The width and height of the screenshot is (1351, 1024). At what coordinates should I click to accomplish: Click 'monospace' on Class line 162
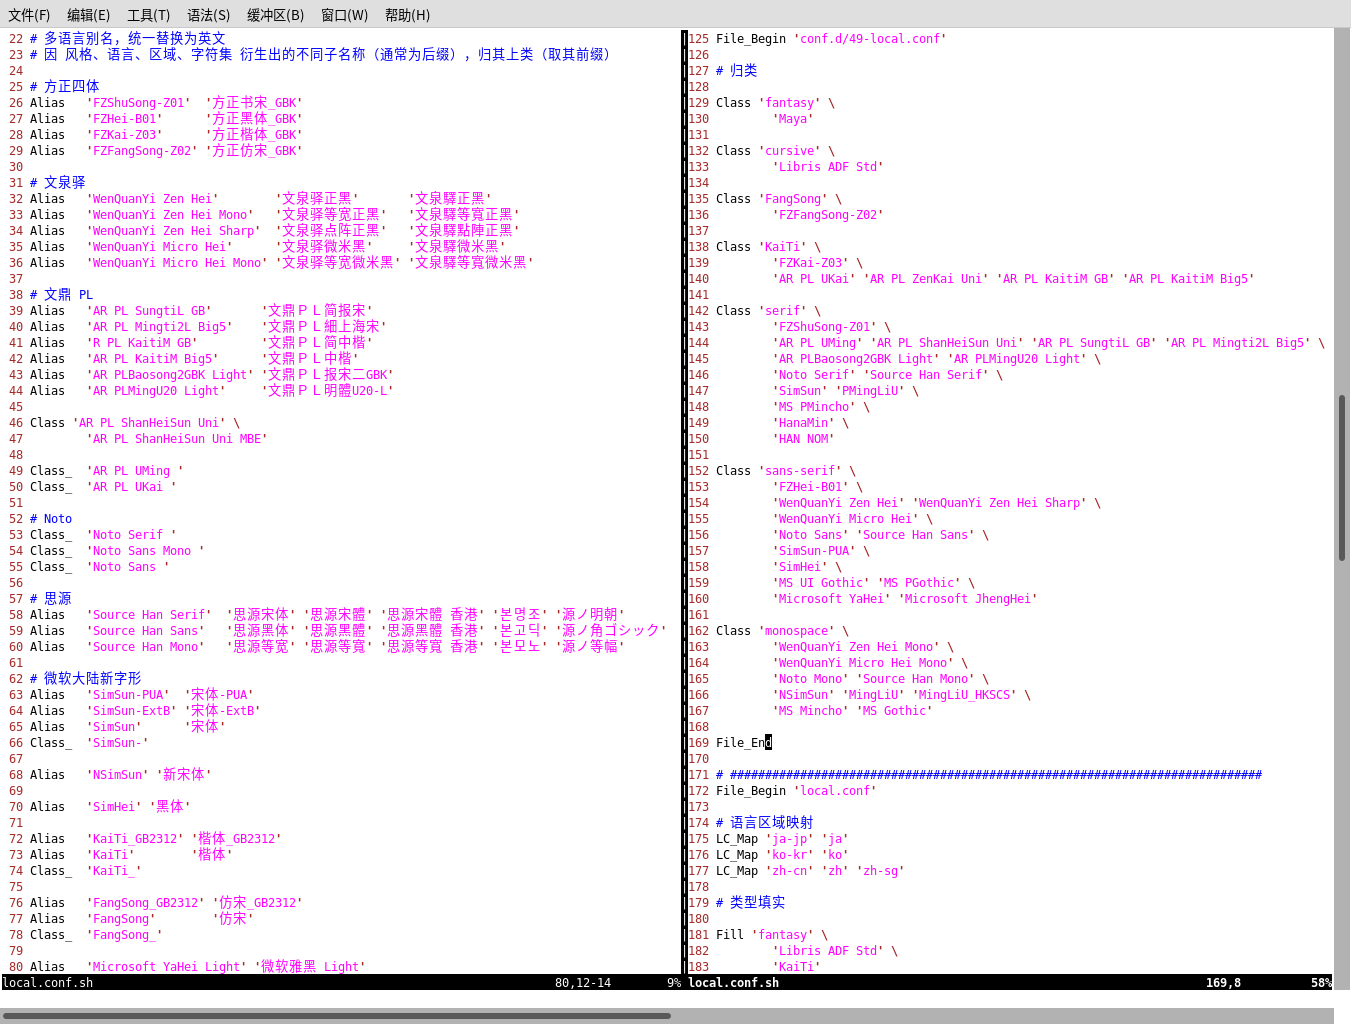pos(797,631)
